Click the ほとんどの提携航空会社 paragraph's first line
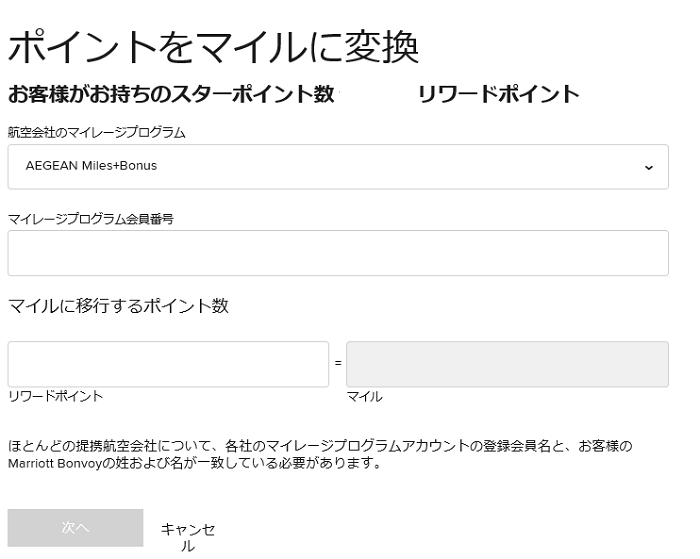This screenshot has width=700, height=559. tap(320, 446)
